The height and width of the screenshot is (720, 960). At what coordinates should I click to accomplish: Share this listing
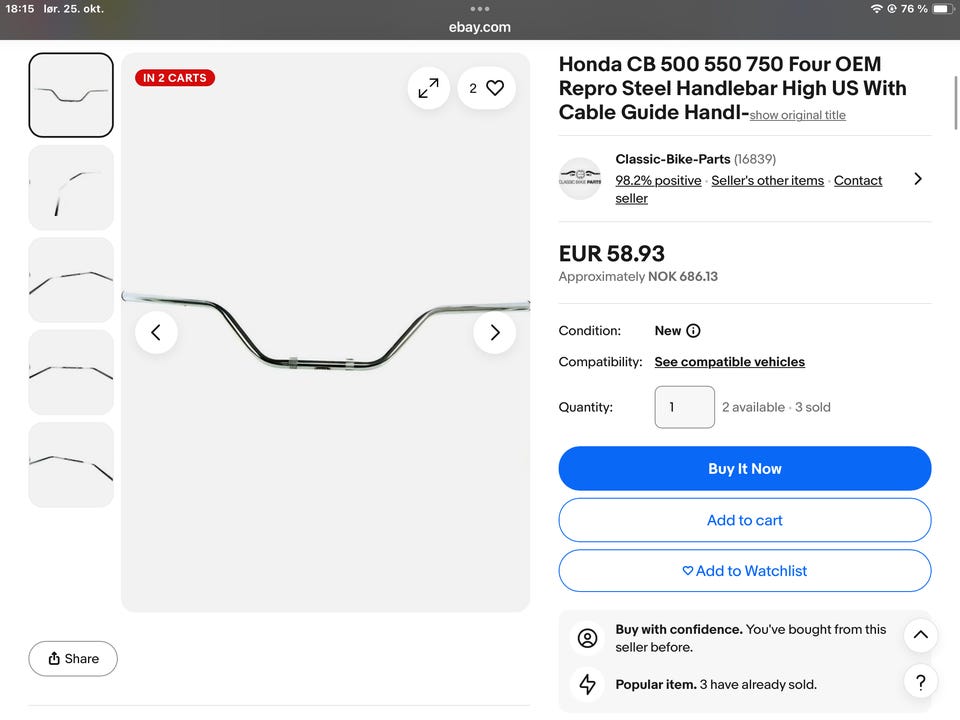click(x=73, y=659)
